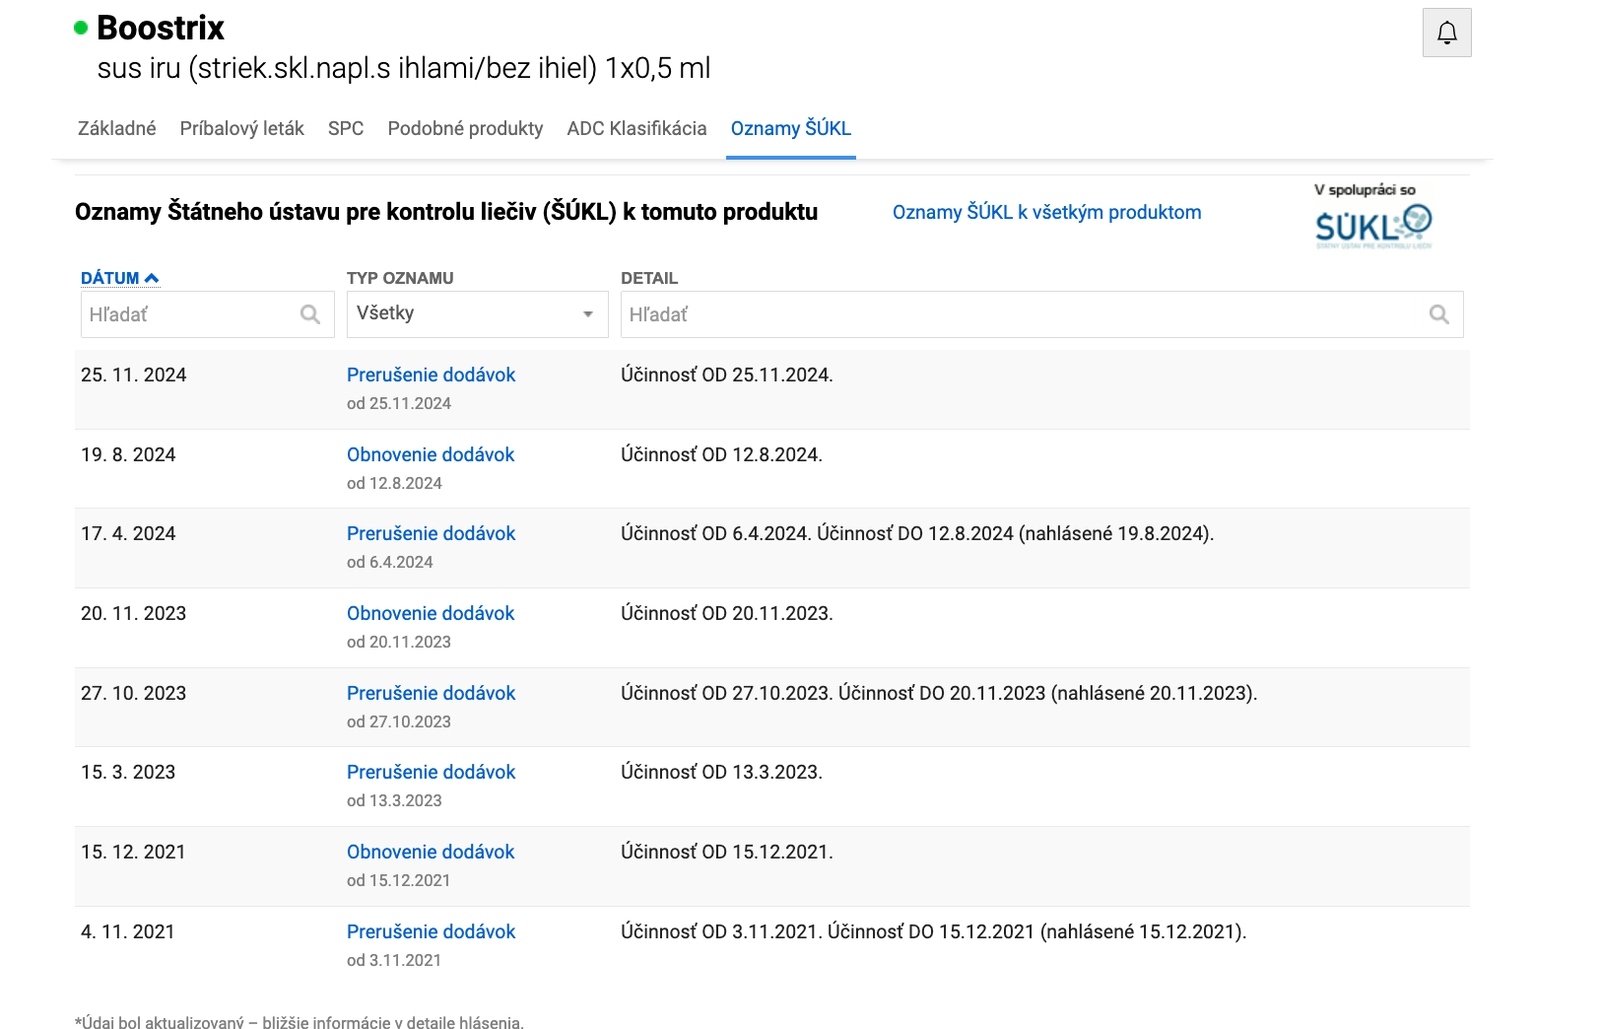Screen dimensions: 1600x1029
Task: Open the Príbalový leták tab
Action: click(x=241, y=128)
